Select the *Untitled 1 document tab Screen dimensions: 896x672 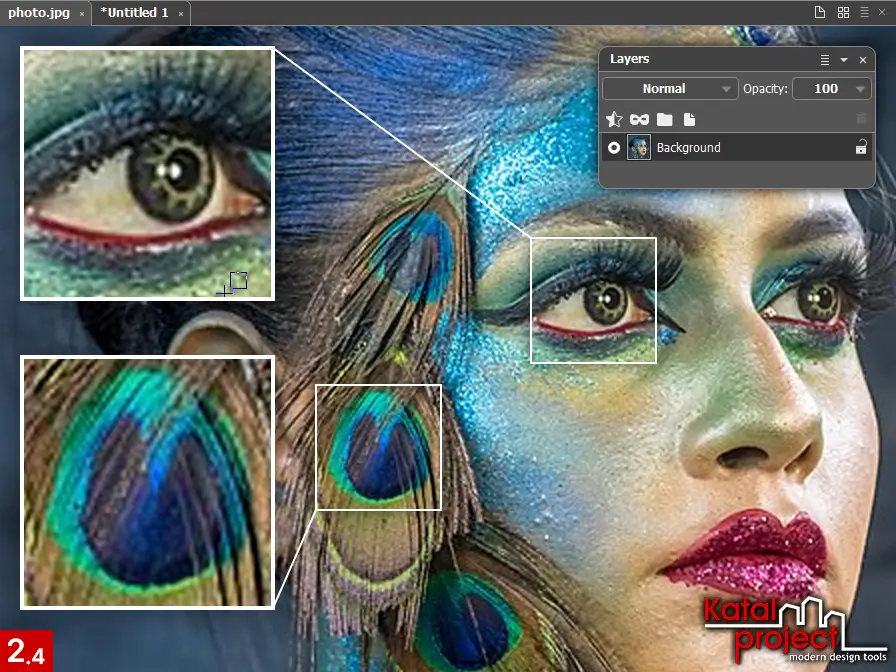click(133, 13)
